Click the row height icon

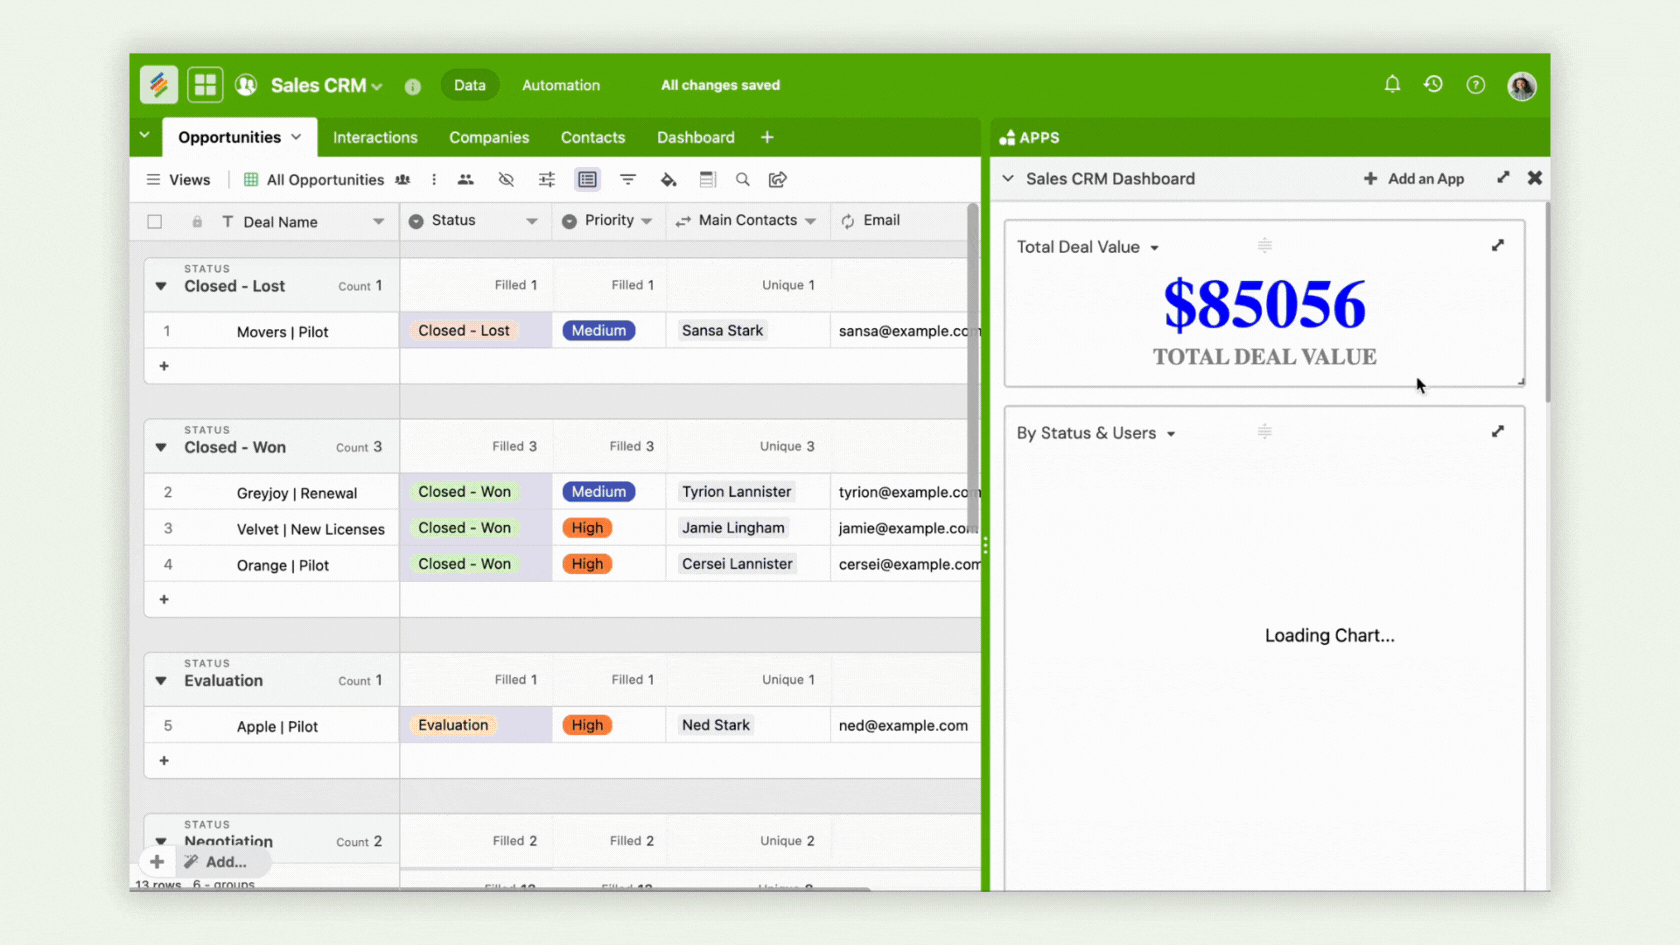707,180
